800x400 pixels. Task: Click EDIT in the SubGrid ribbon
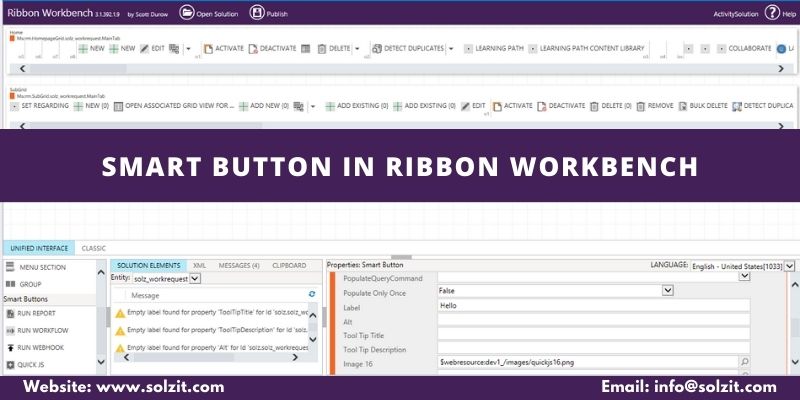click(473, 106)
